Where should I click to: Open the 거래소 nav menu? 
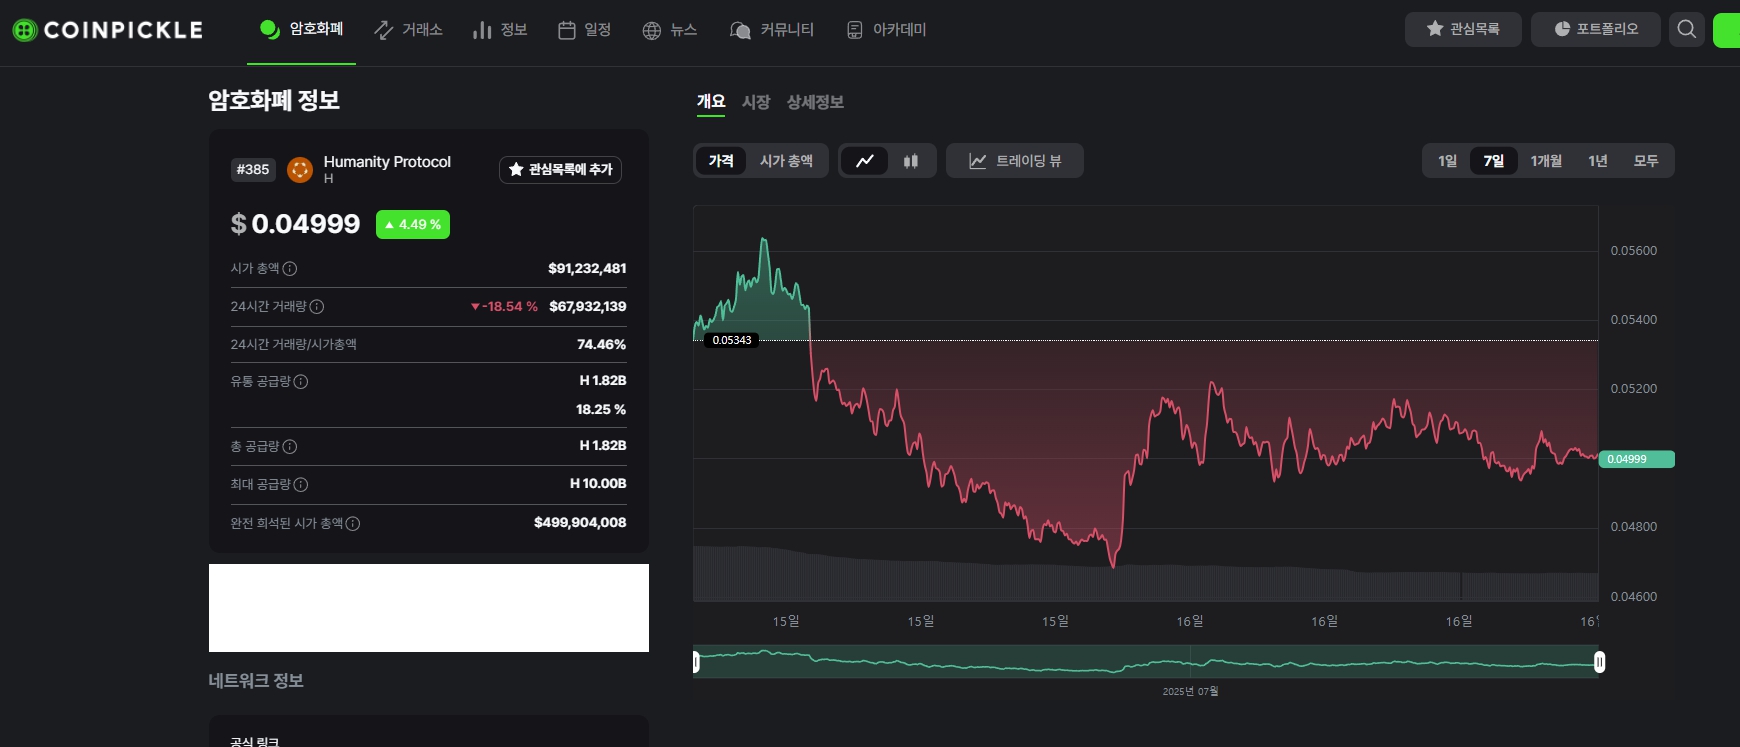pyautogui.click(x=408, y=30)
